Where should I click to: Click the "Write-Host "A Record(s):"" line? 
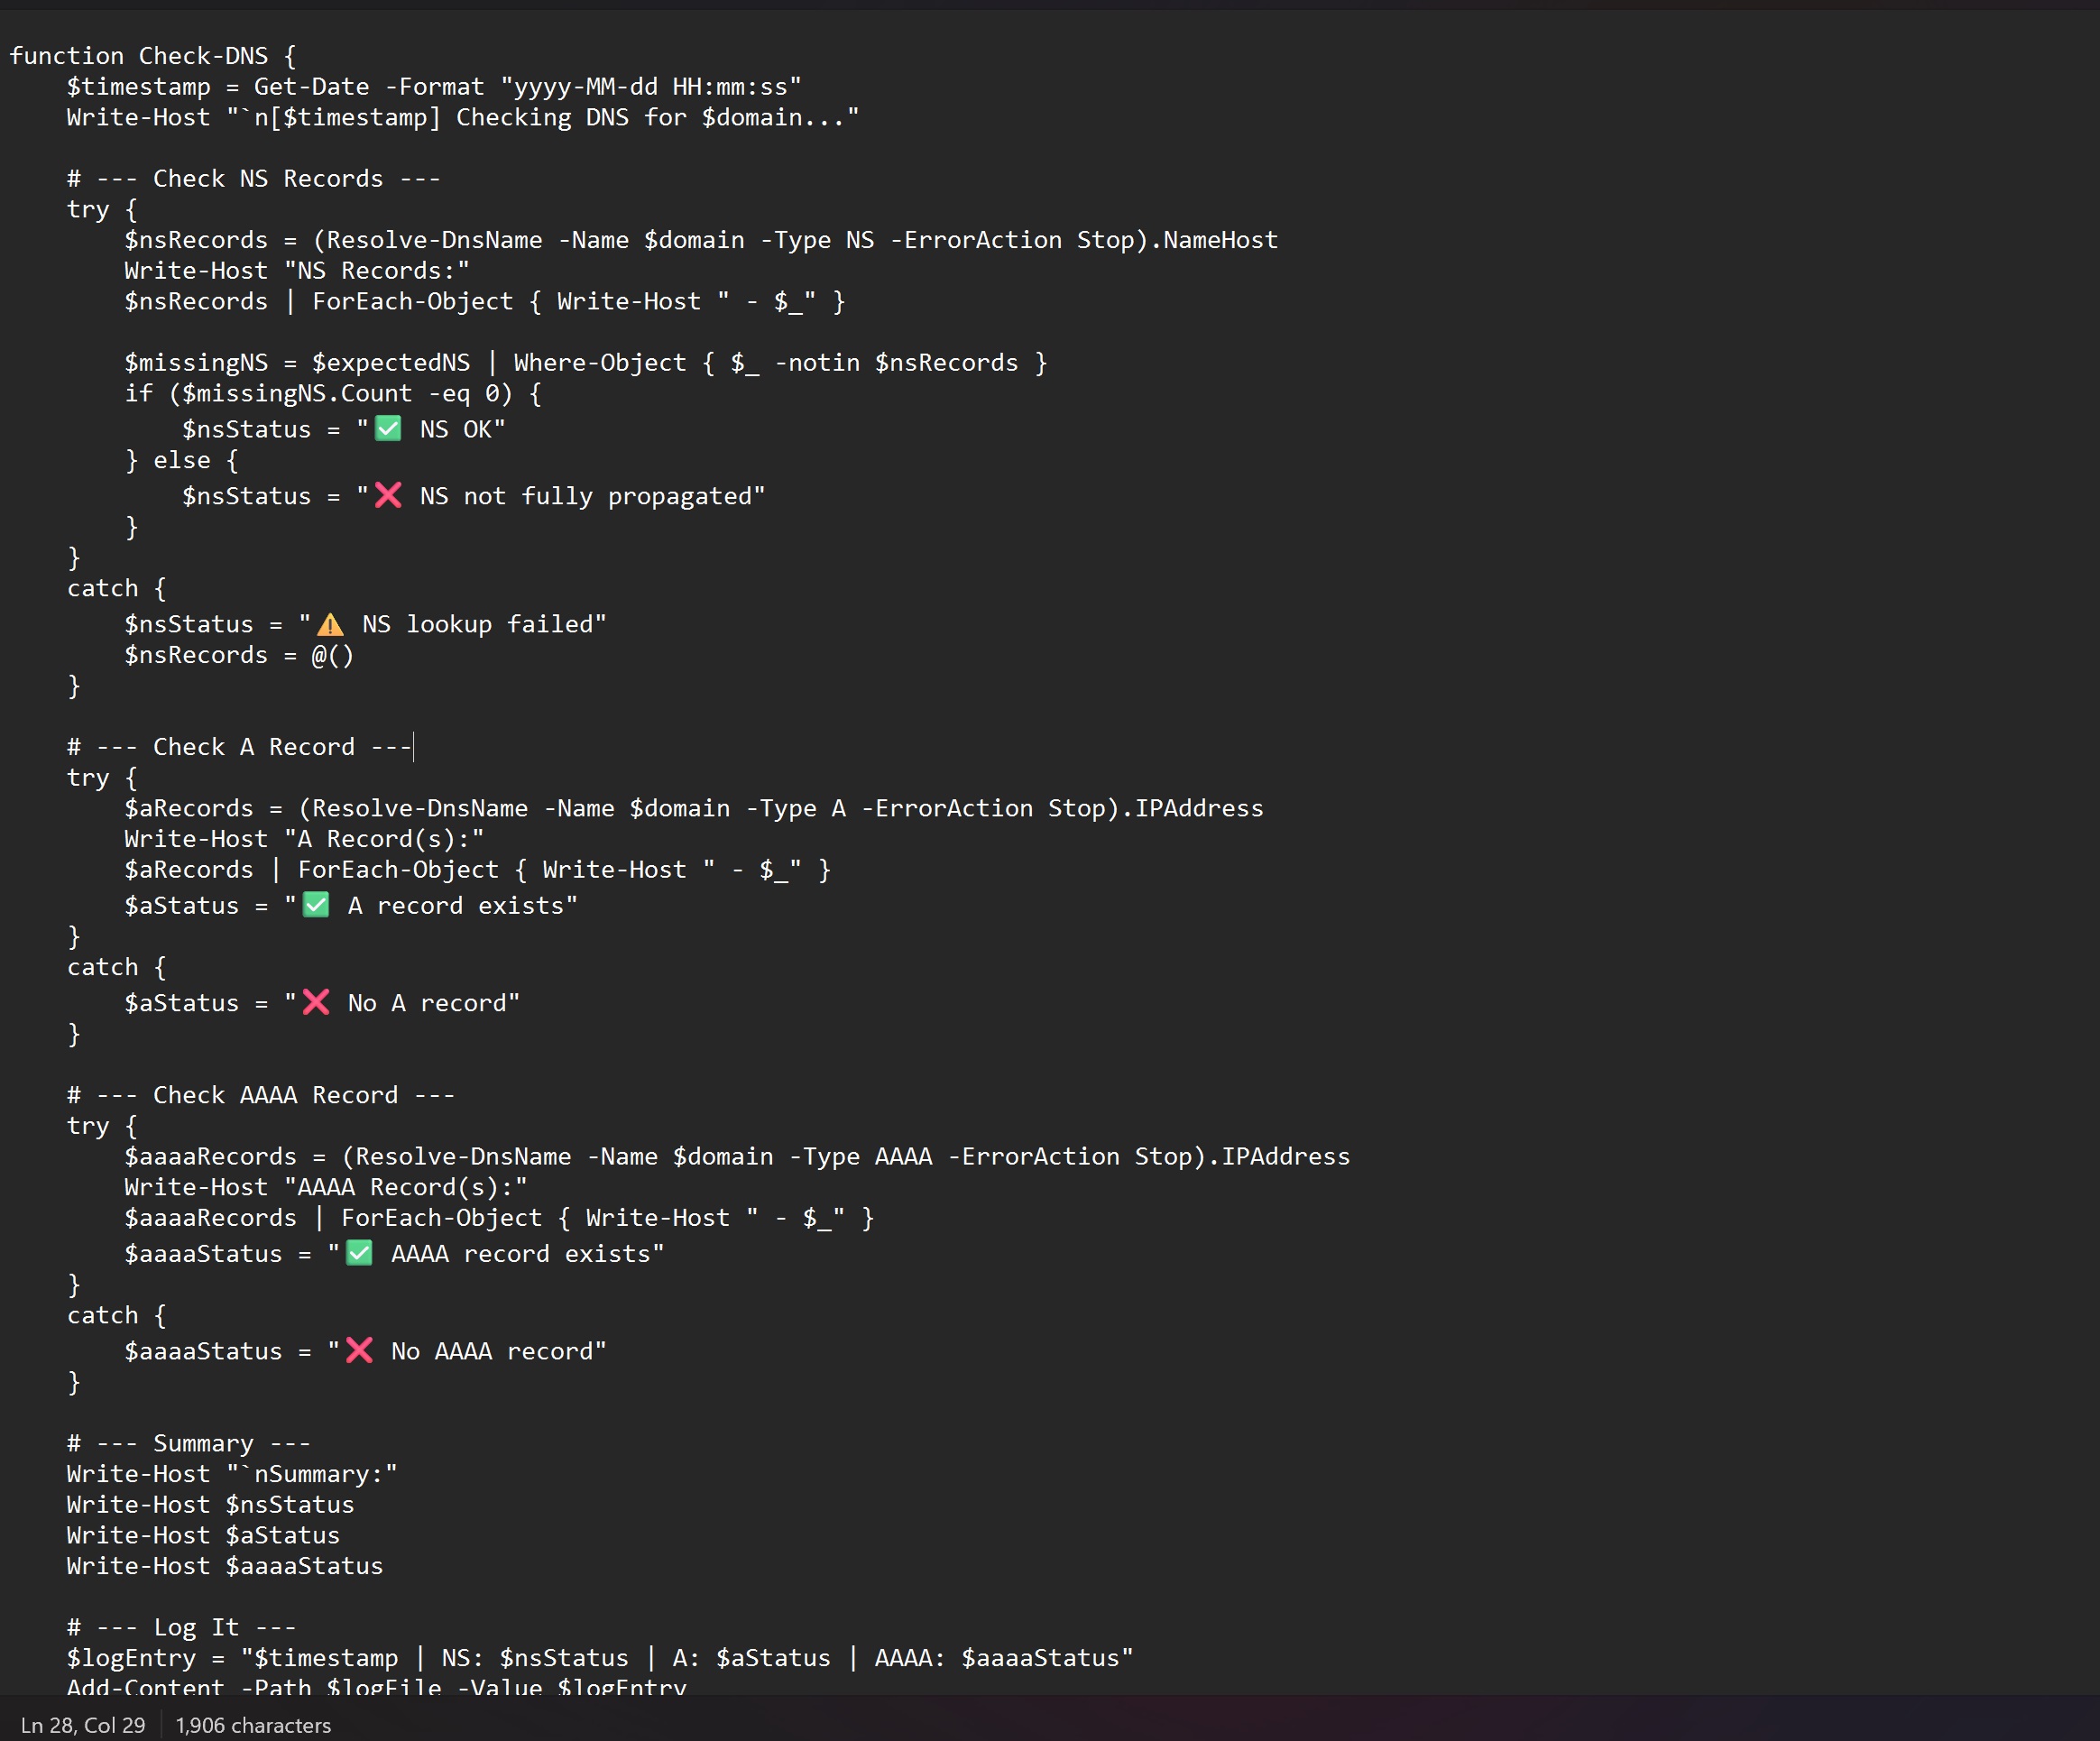(x=304, y=839)
